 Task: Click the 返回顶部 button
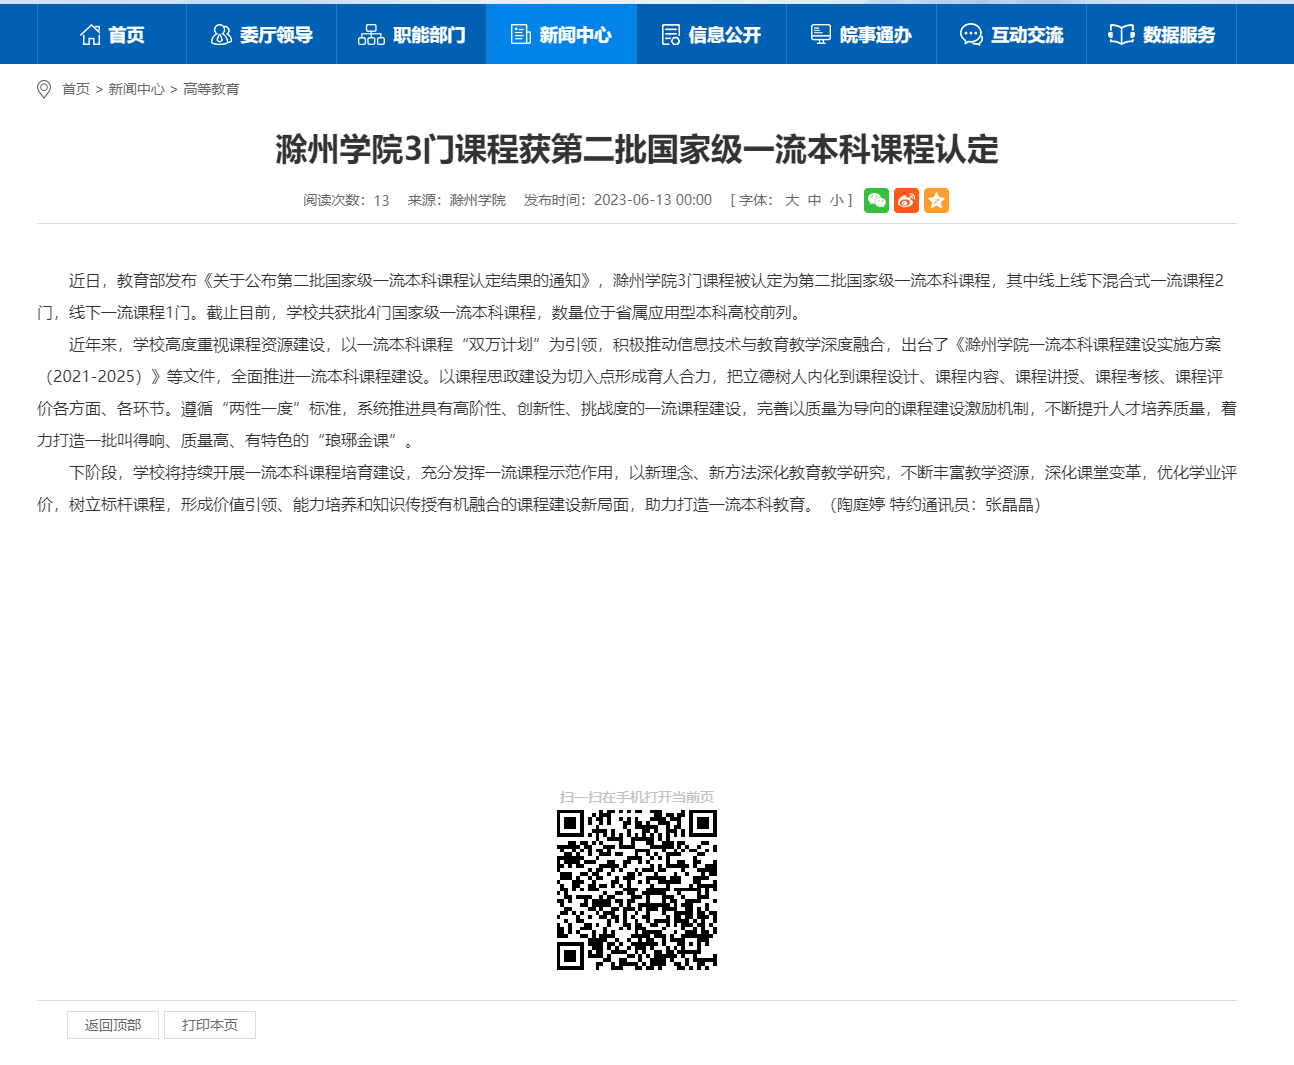tap(113, 1025)
